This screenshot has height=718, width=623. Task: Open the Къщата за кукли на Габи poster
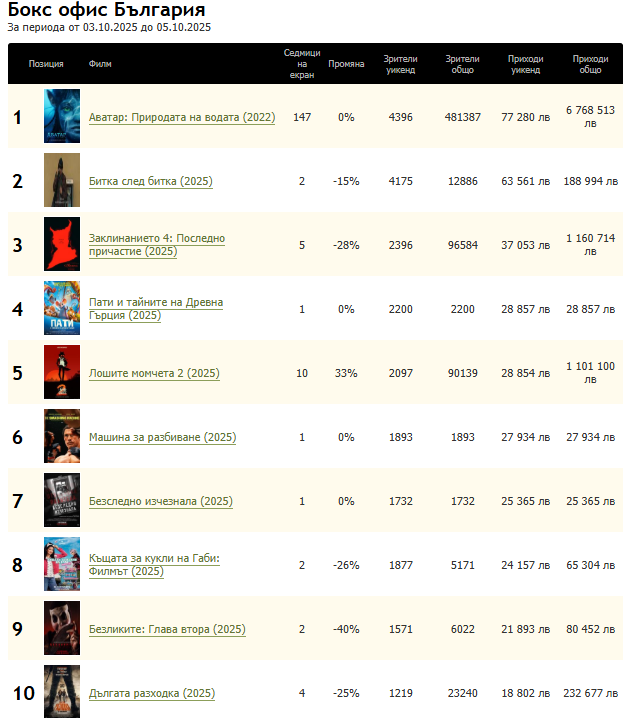pos(61,564)
